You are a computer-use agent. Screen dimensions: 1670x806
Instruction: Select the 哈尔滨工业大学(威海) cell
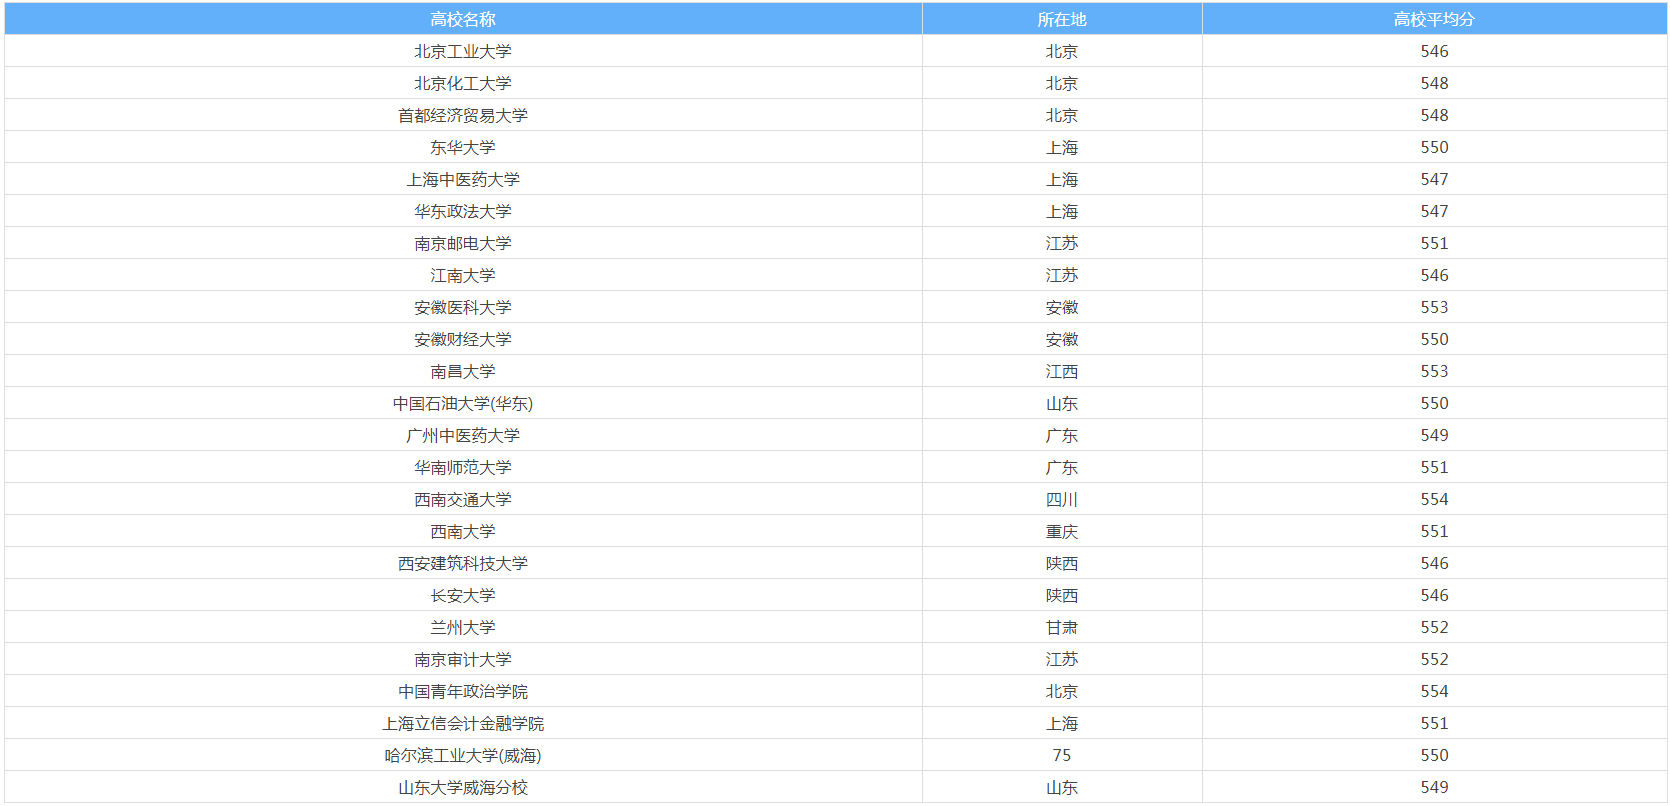[x=463, y=755]
